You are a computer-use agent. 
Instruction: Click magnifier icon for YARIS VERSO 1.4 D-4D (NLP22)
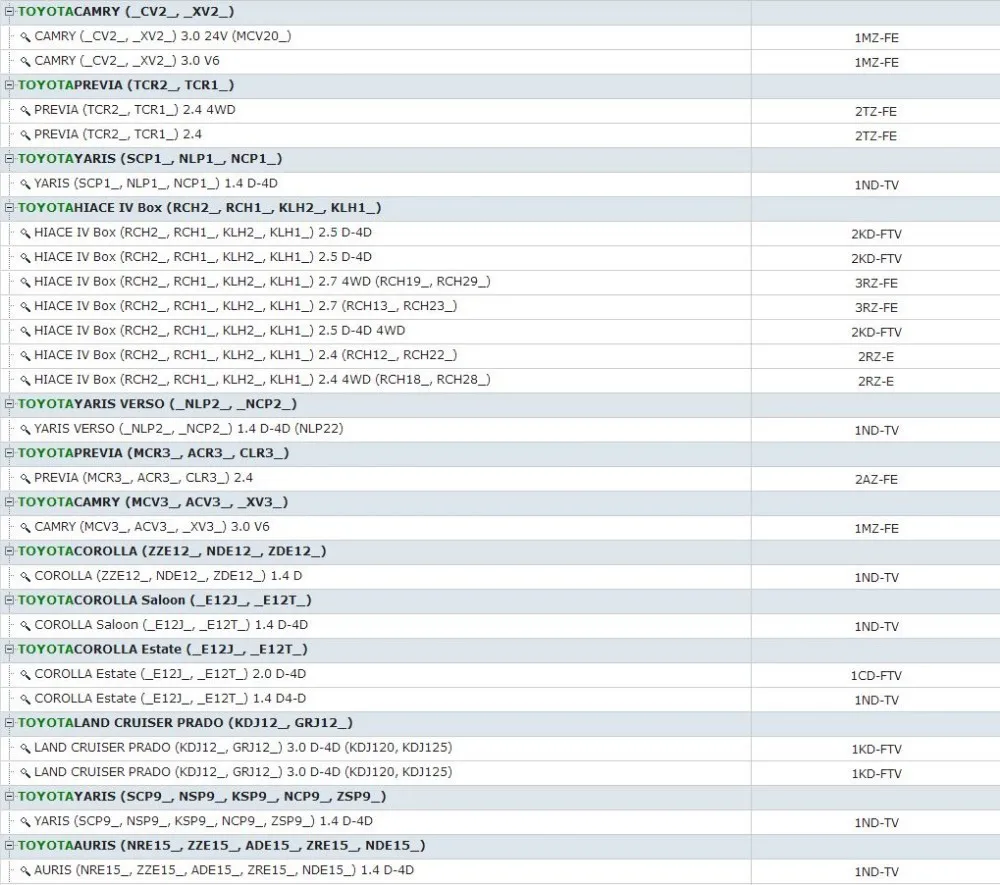25,430
